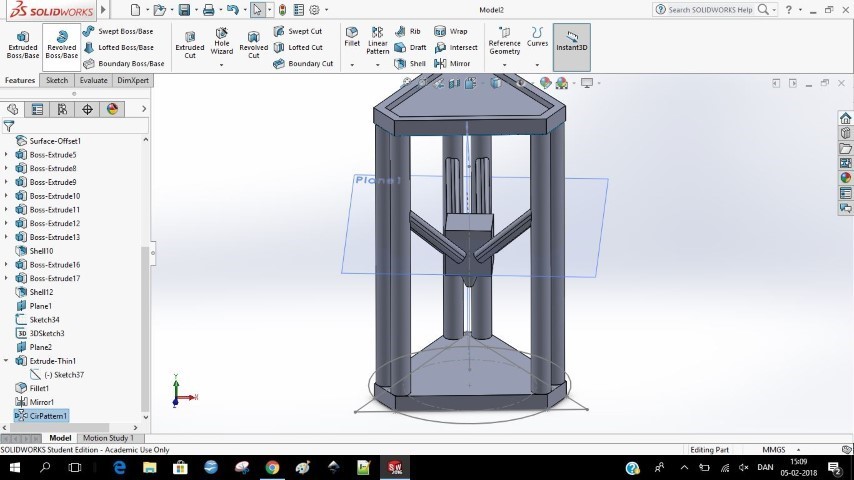Open the SOLIDWORKS Resources home icon
The height and width of the screenshot is (480, 854).
tap(845, 118)
